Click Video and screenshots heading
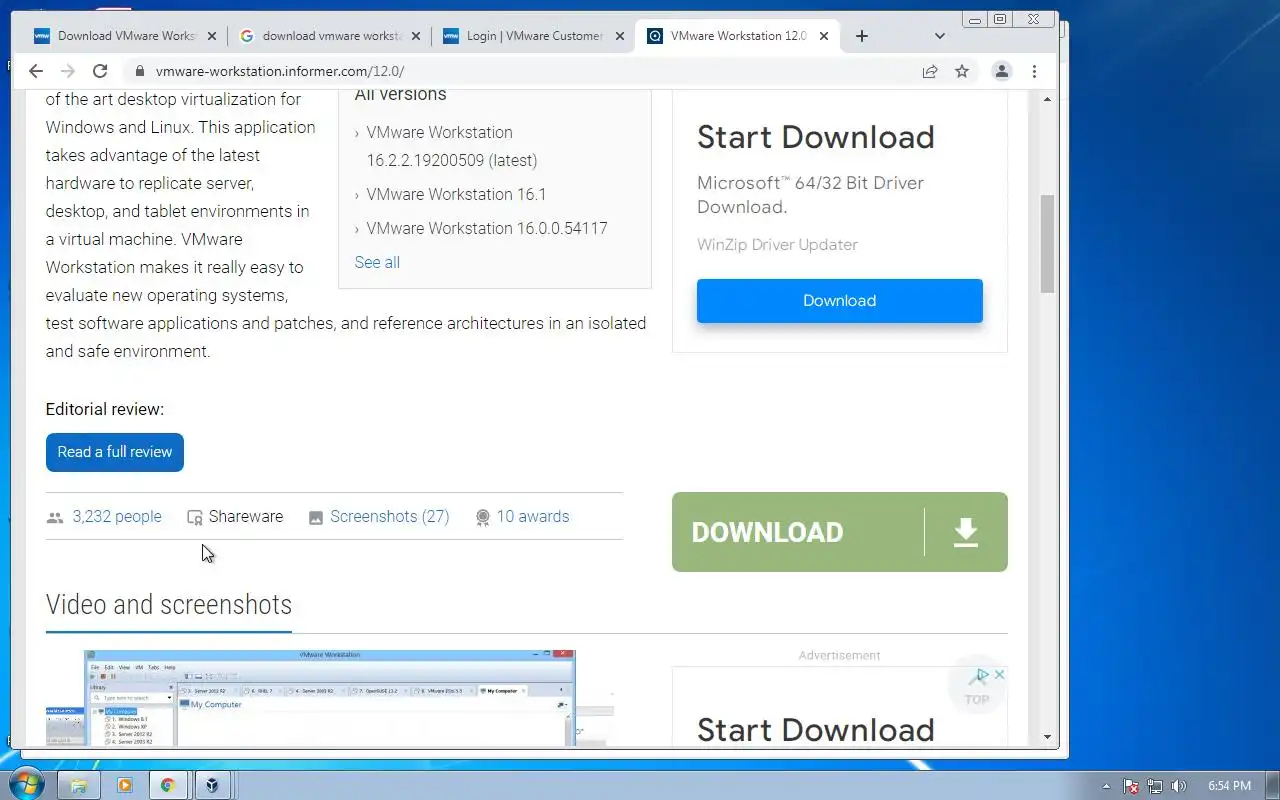 pos(169,605)
